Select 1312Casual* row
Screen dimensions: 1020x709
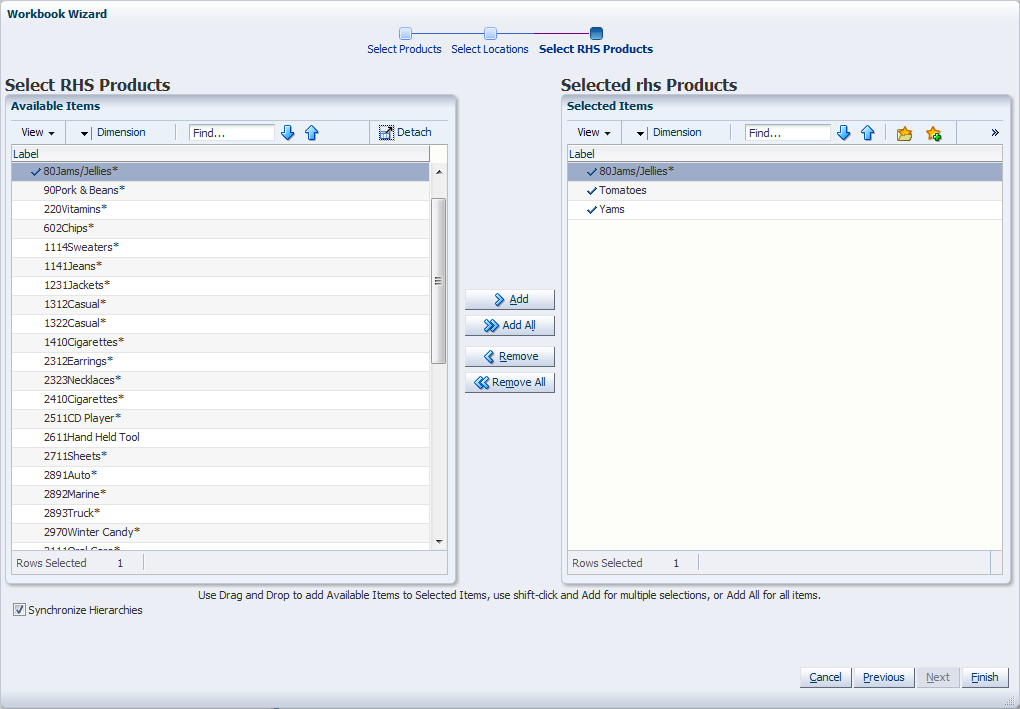(x=221, y=304)
